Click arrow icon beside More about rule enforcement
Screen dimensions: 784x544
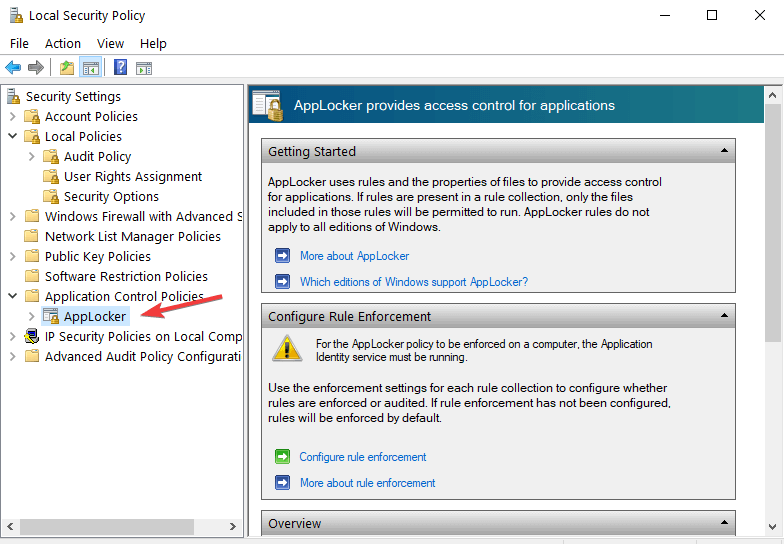tap(282, 482)
